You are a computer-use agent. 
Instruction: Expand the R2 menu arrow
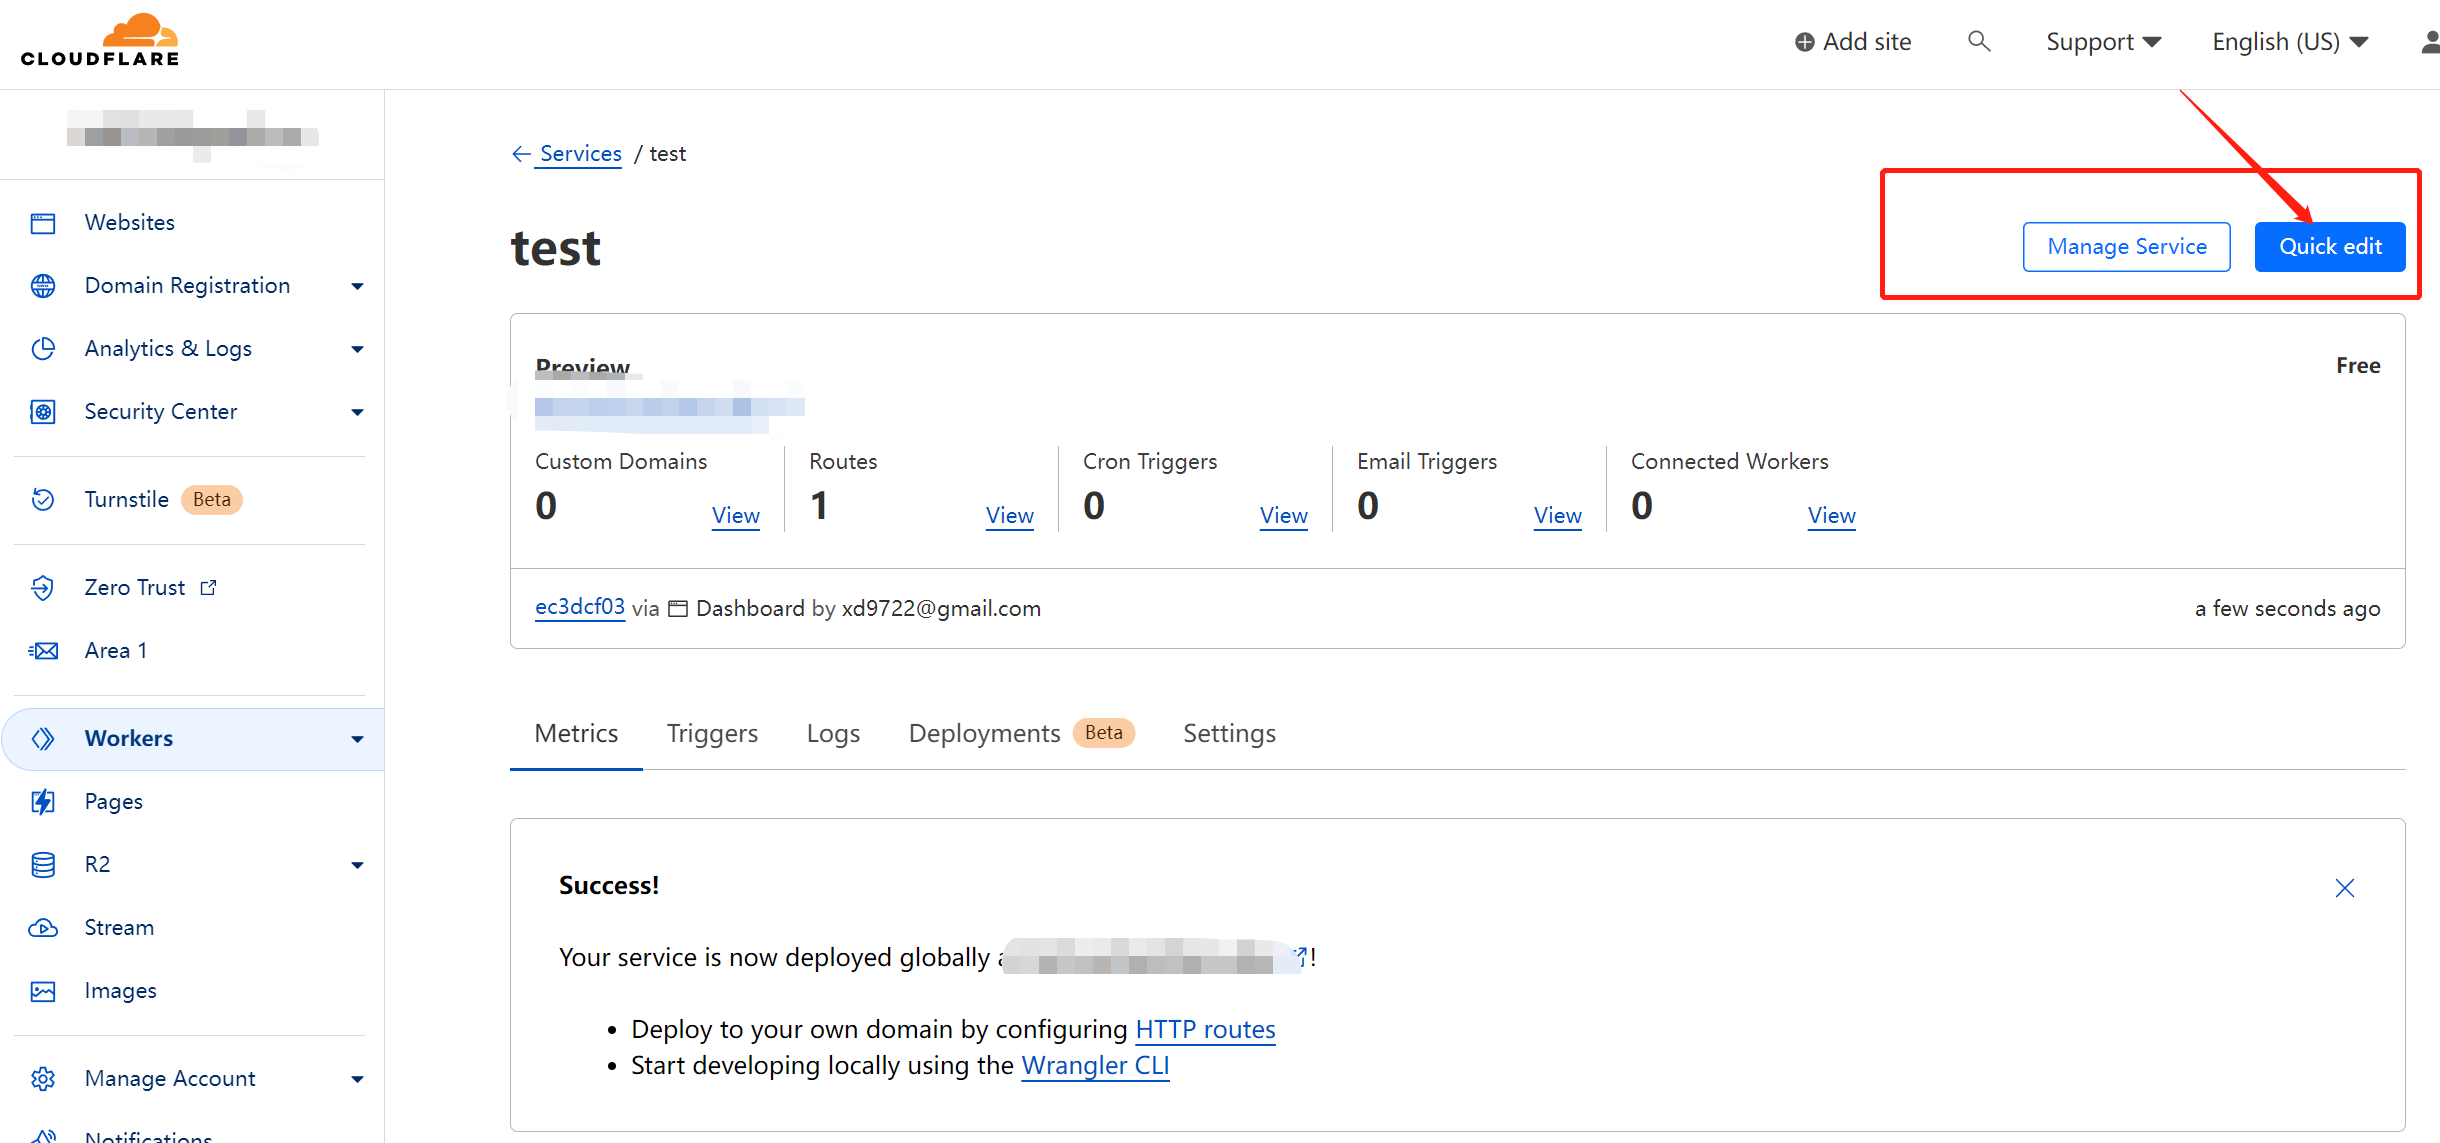[357, 866]
